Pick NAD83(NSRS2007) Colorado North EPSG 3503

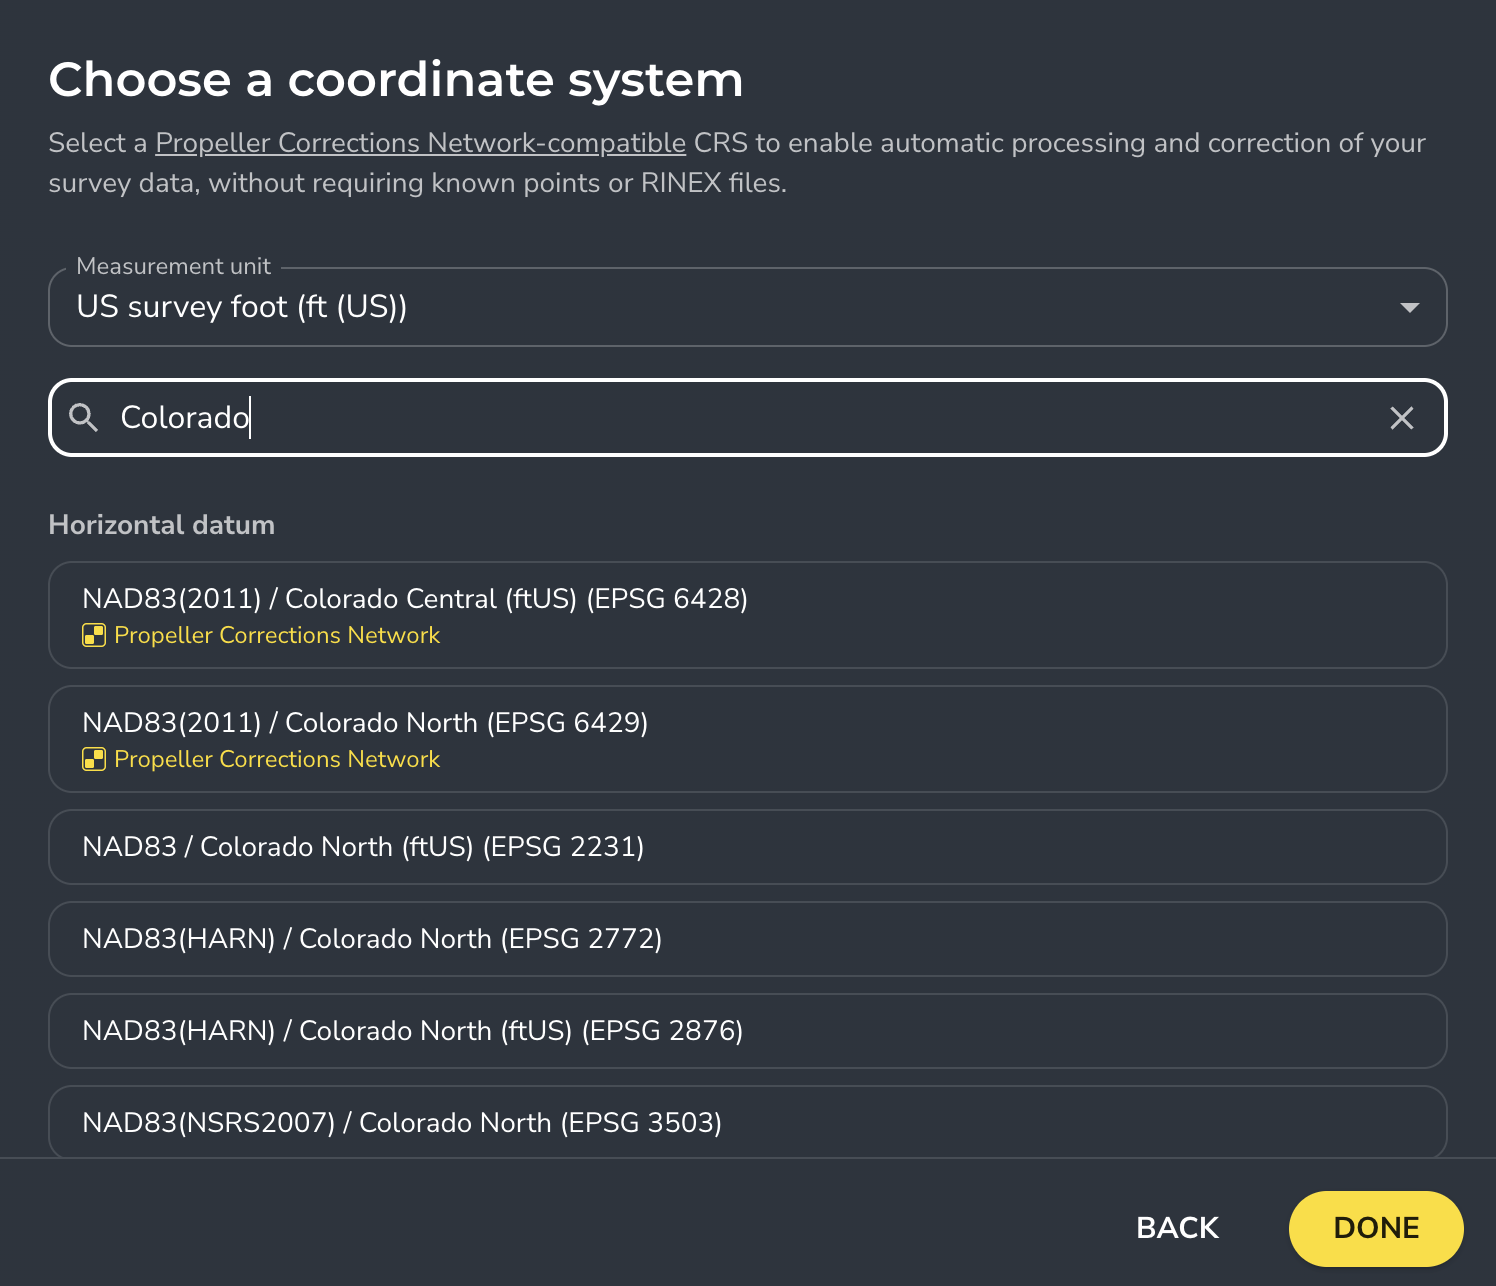[x=747, y=1122]
